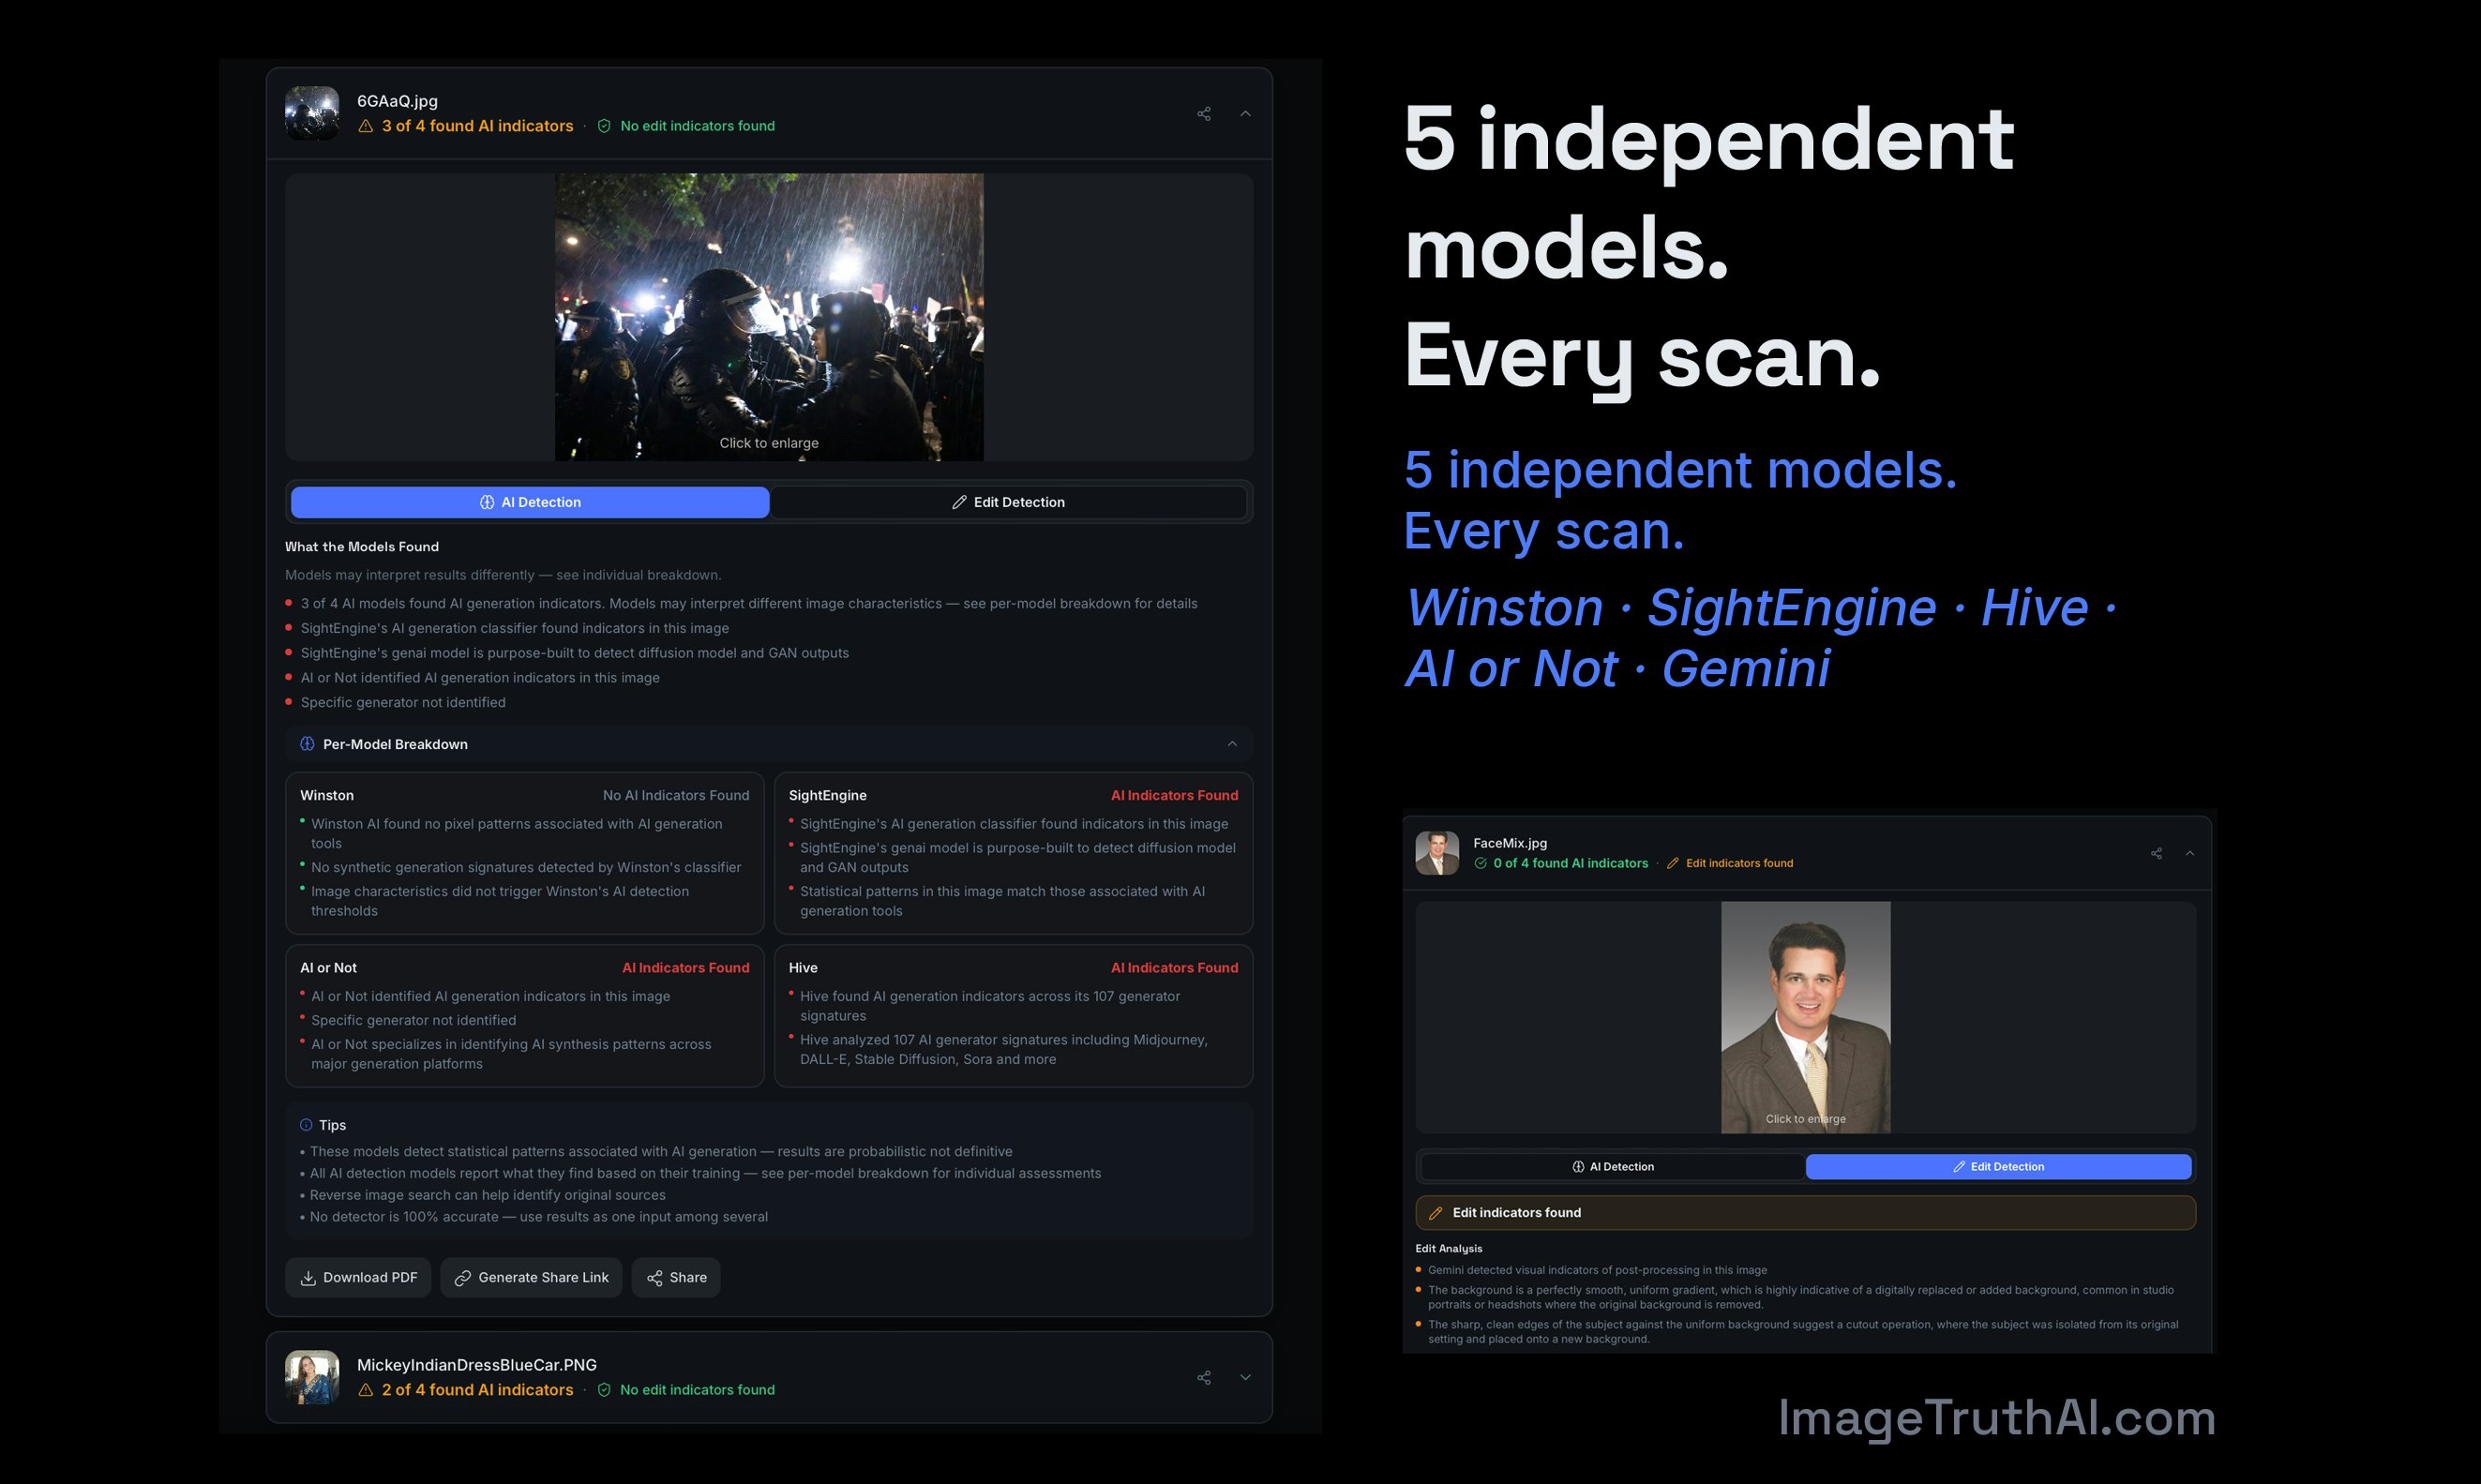Click "AI Indicators Found" on Hive card
This screenshot has height=1484, width=2481.
coord(1175,968)
